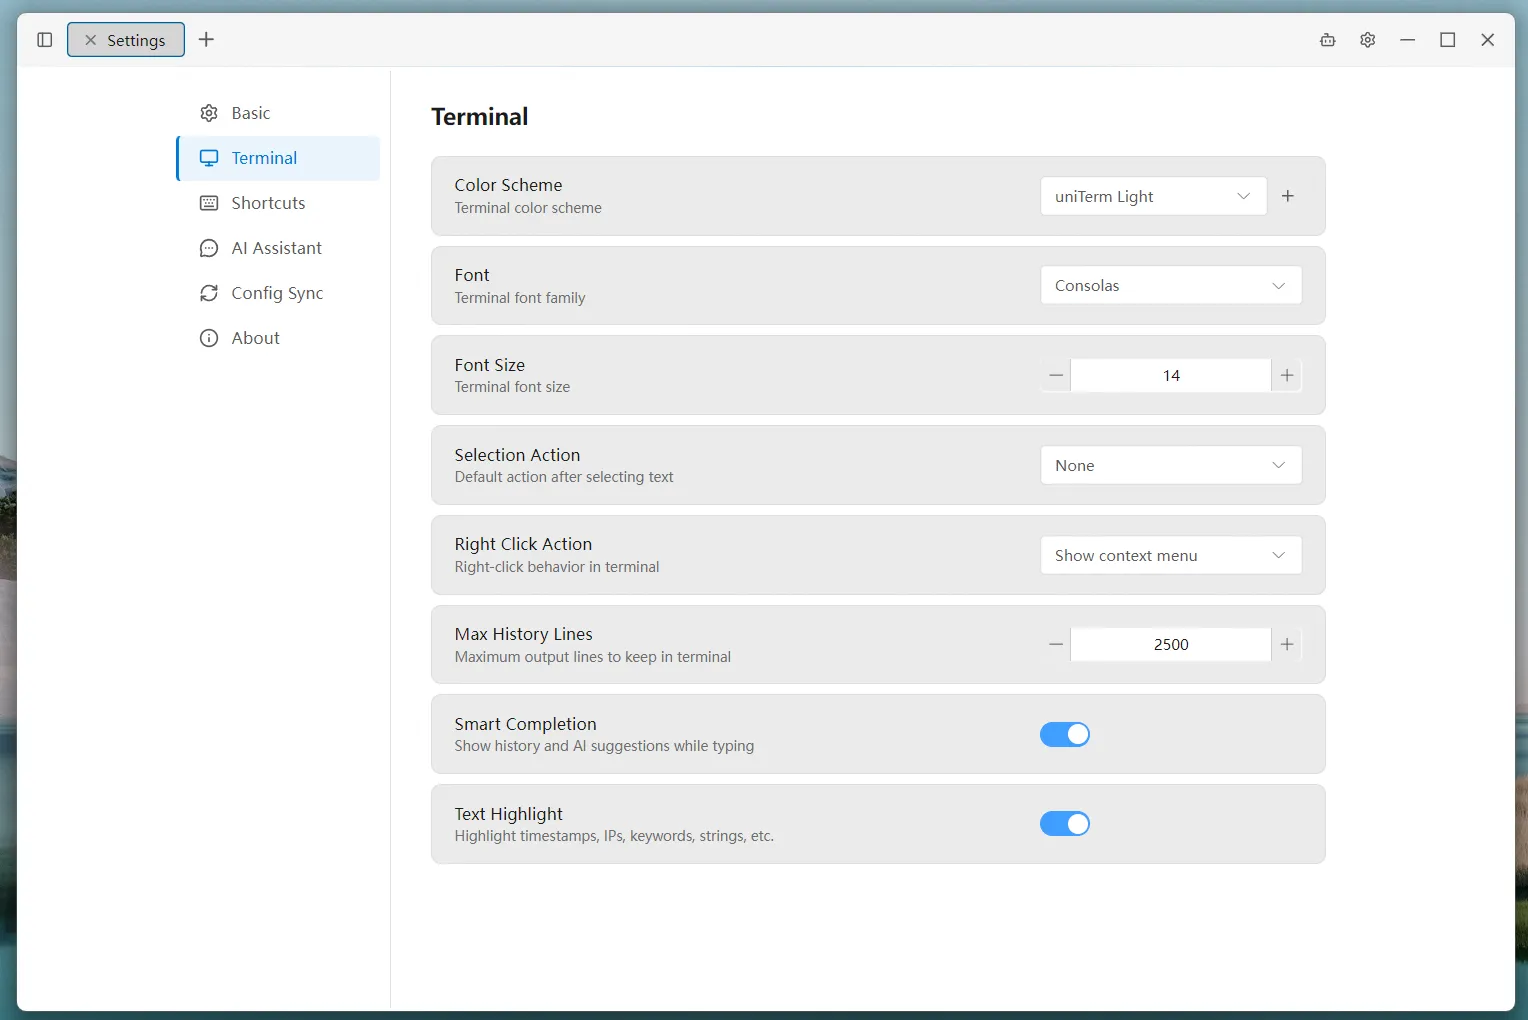This screenshot has width=1528, height=1020.
Task: Click the AI Assistant chat bubble icon
Action: click(209, 248)
